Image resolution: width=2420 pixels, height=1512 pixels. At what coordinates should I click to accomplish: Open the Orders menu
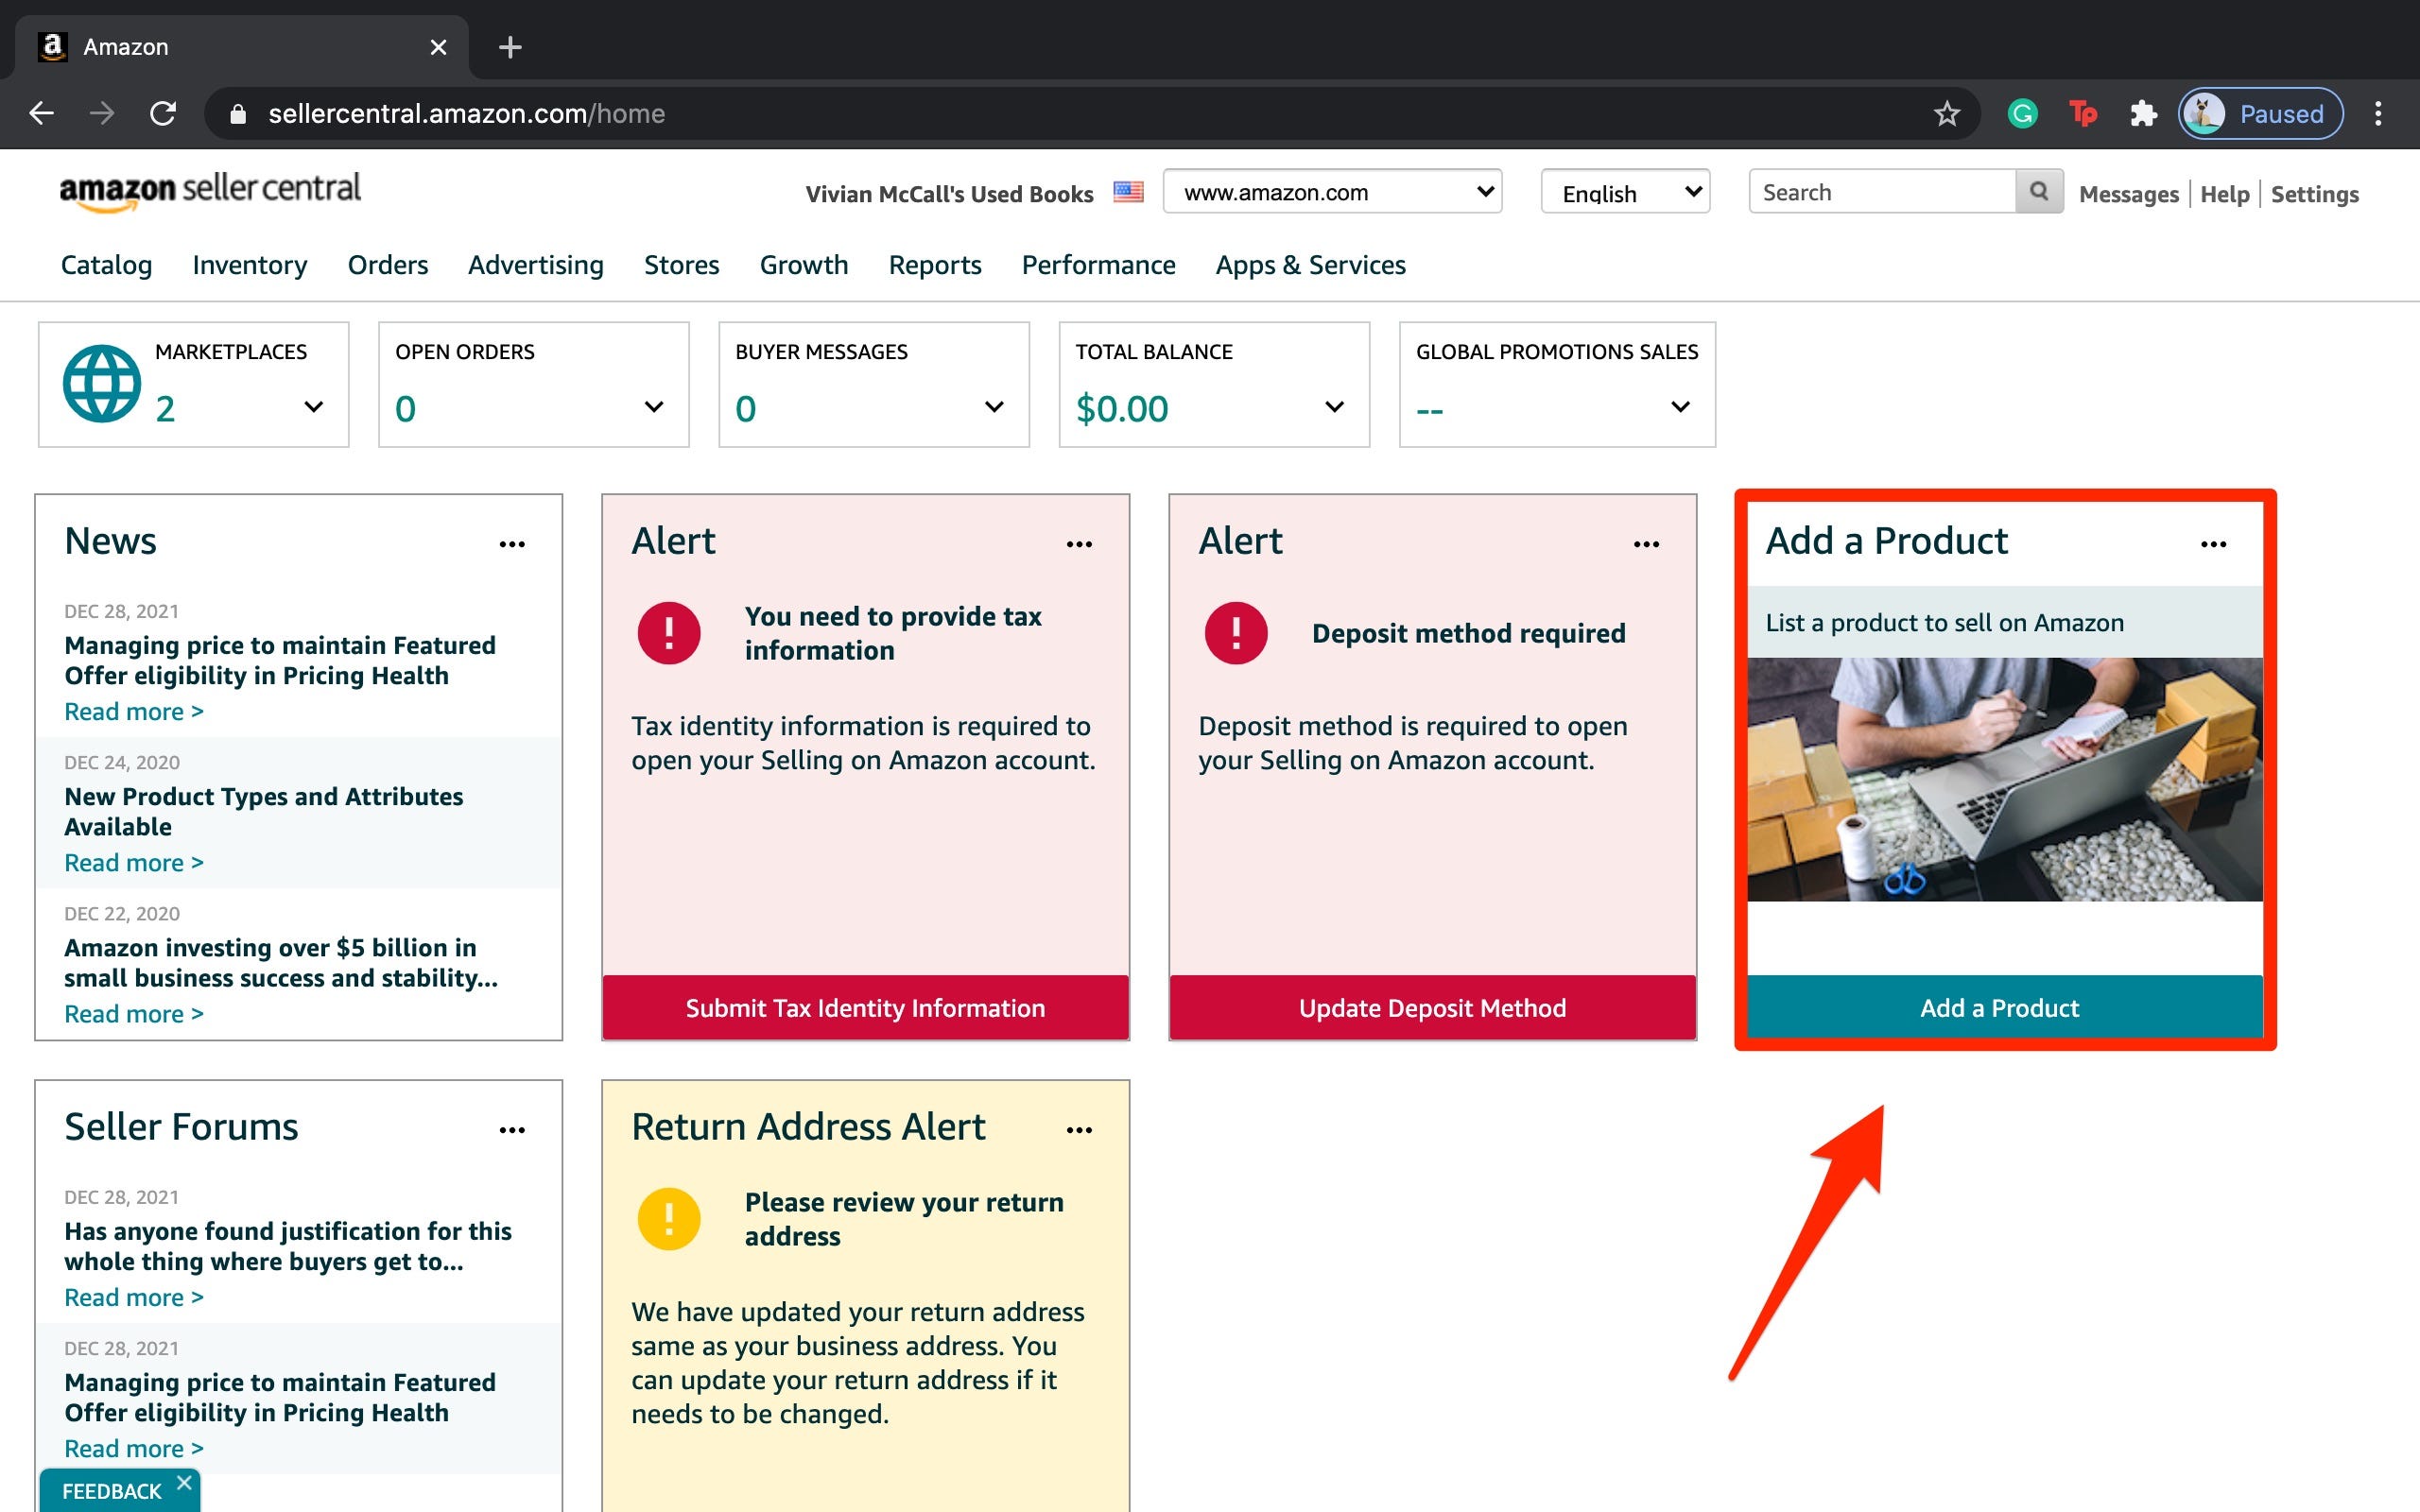click(x=387, y=265)
